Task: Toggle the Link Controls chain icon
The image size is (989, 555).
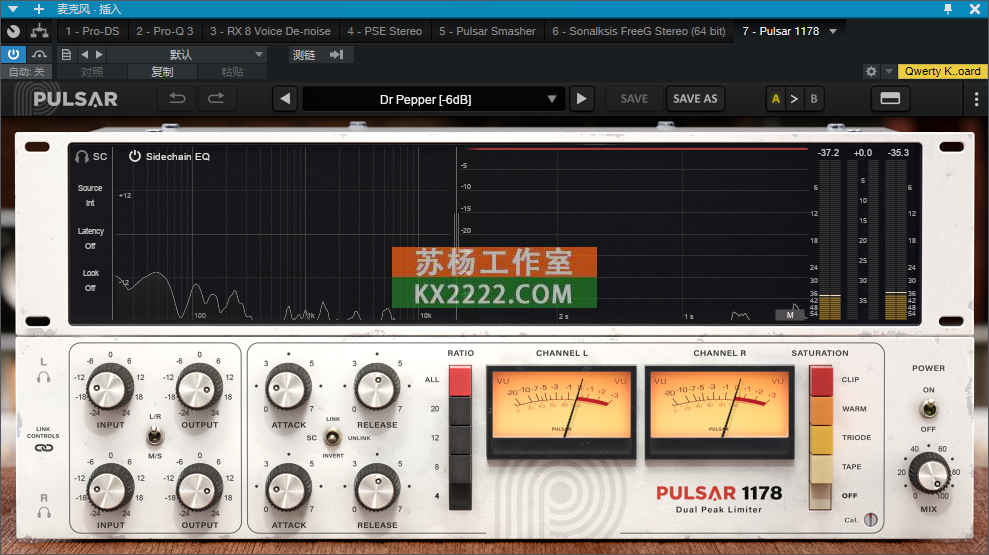Action: [x=44, y=448]
